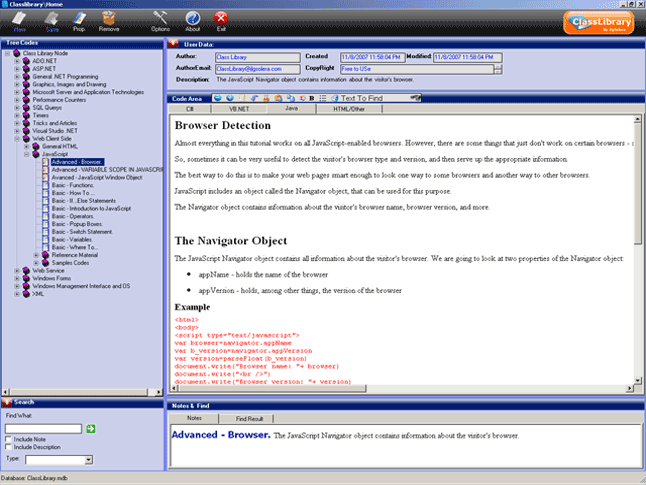Click the Prop. properties icon
Screen dimensions: 646x485
pyautogui.click(x=79, y=19)
